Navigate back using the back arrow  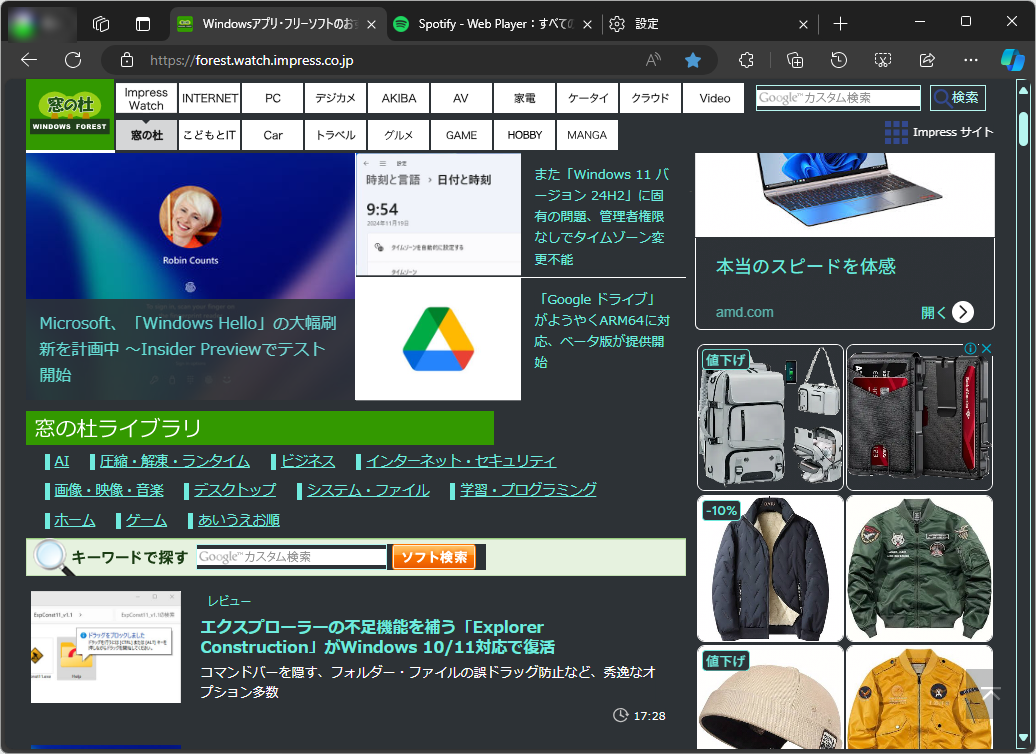point(29,60)
